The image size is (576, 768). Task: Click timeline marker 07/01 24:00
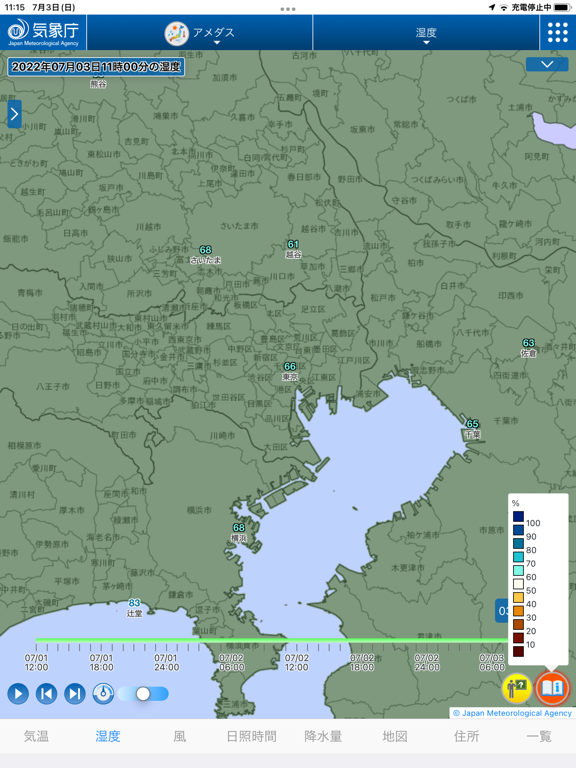click(x=167, y=662)
